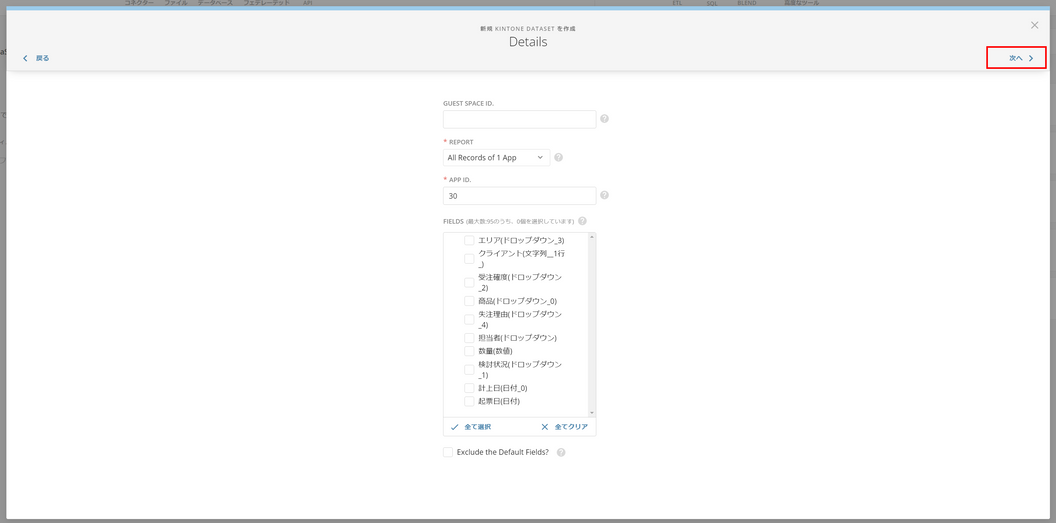Check the 起票日(日付) field
Viewport: 1056px width, 523px height.
coord(469,401)
